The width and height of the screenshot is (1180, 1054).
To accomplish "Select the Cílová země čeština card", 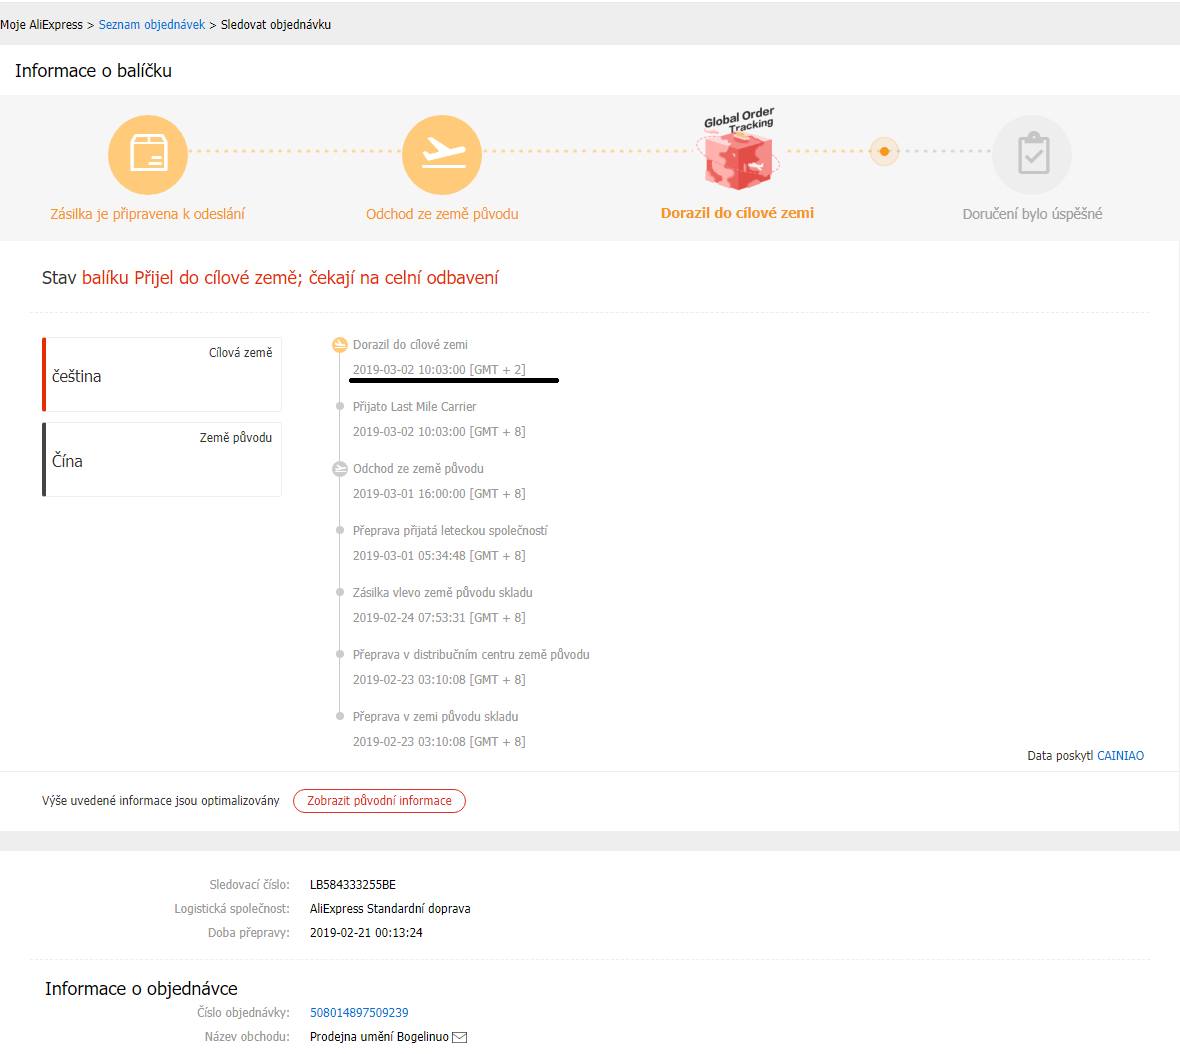I will click(162, 374).
